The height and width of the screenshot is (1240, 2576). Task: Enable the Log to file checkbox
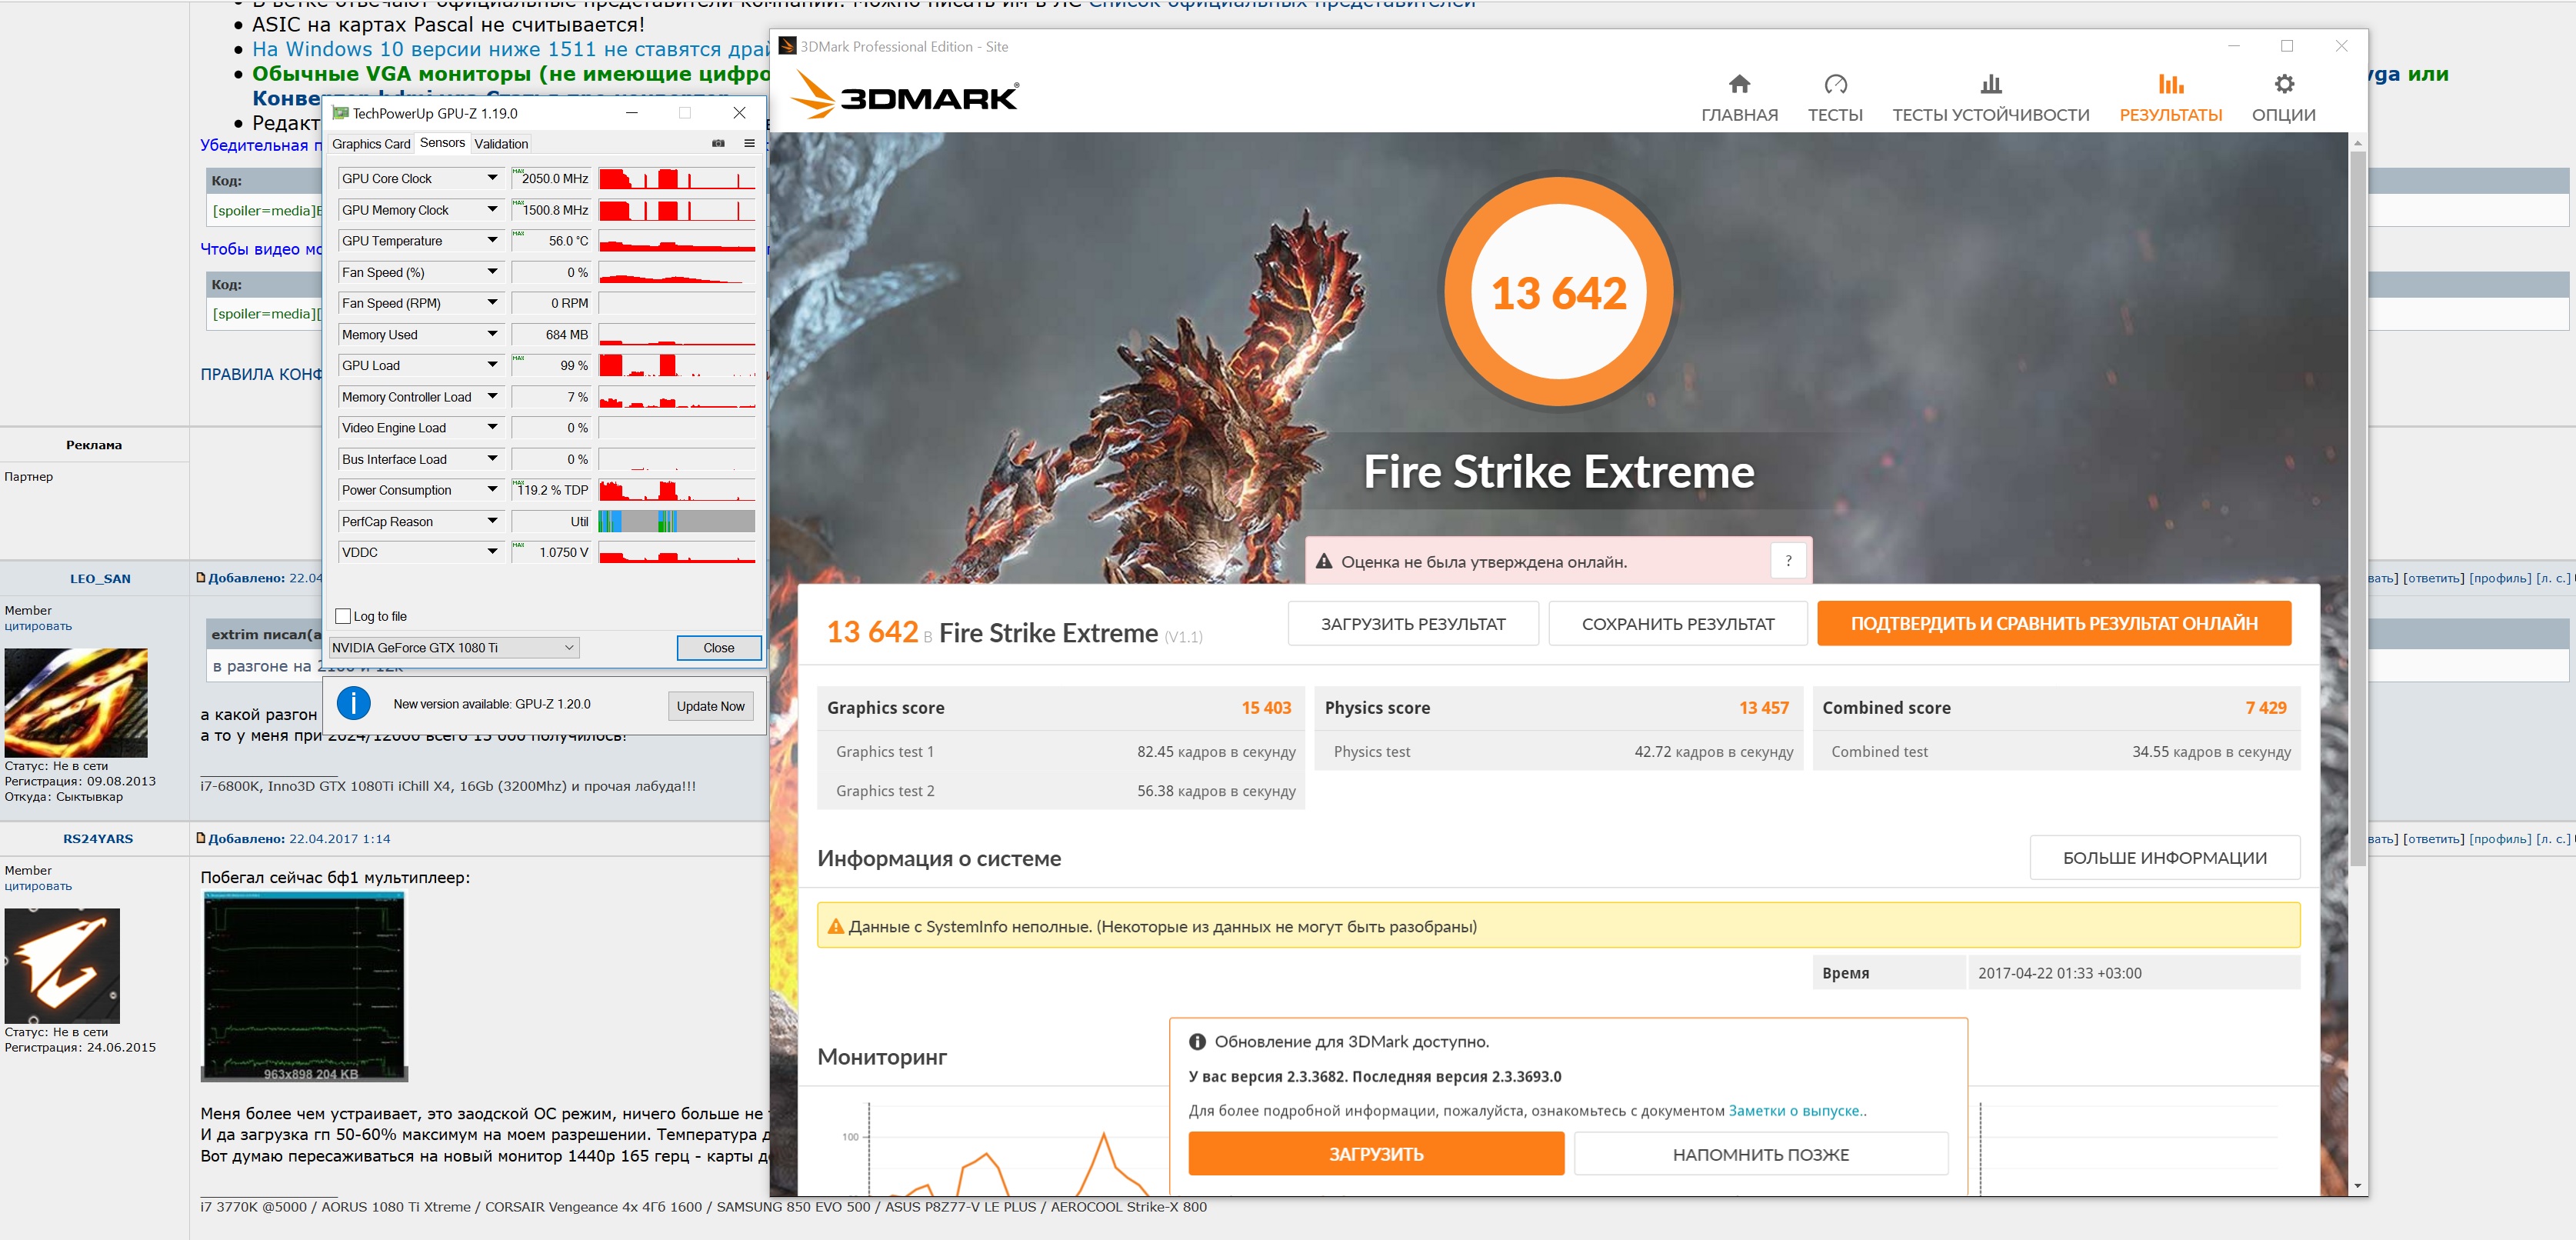point(344,616)
